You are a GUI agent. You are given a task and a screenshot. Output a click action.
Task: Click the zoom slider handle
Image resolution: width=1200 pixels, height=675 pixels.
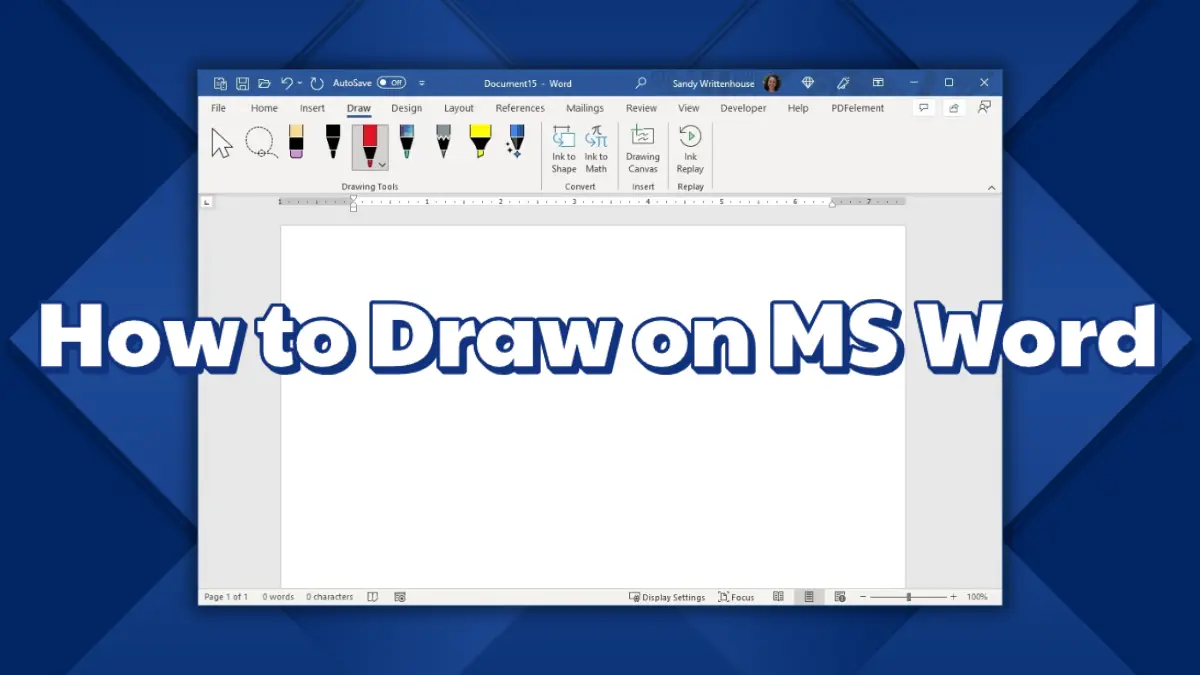909,597
